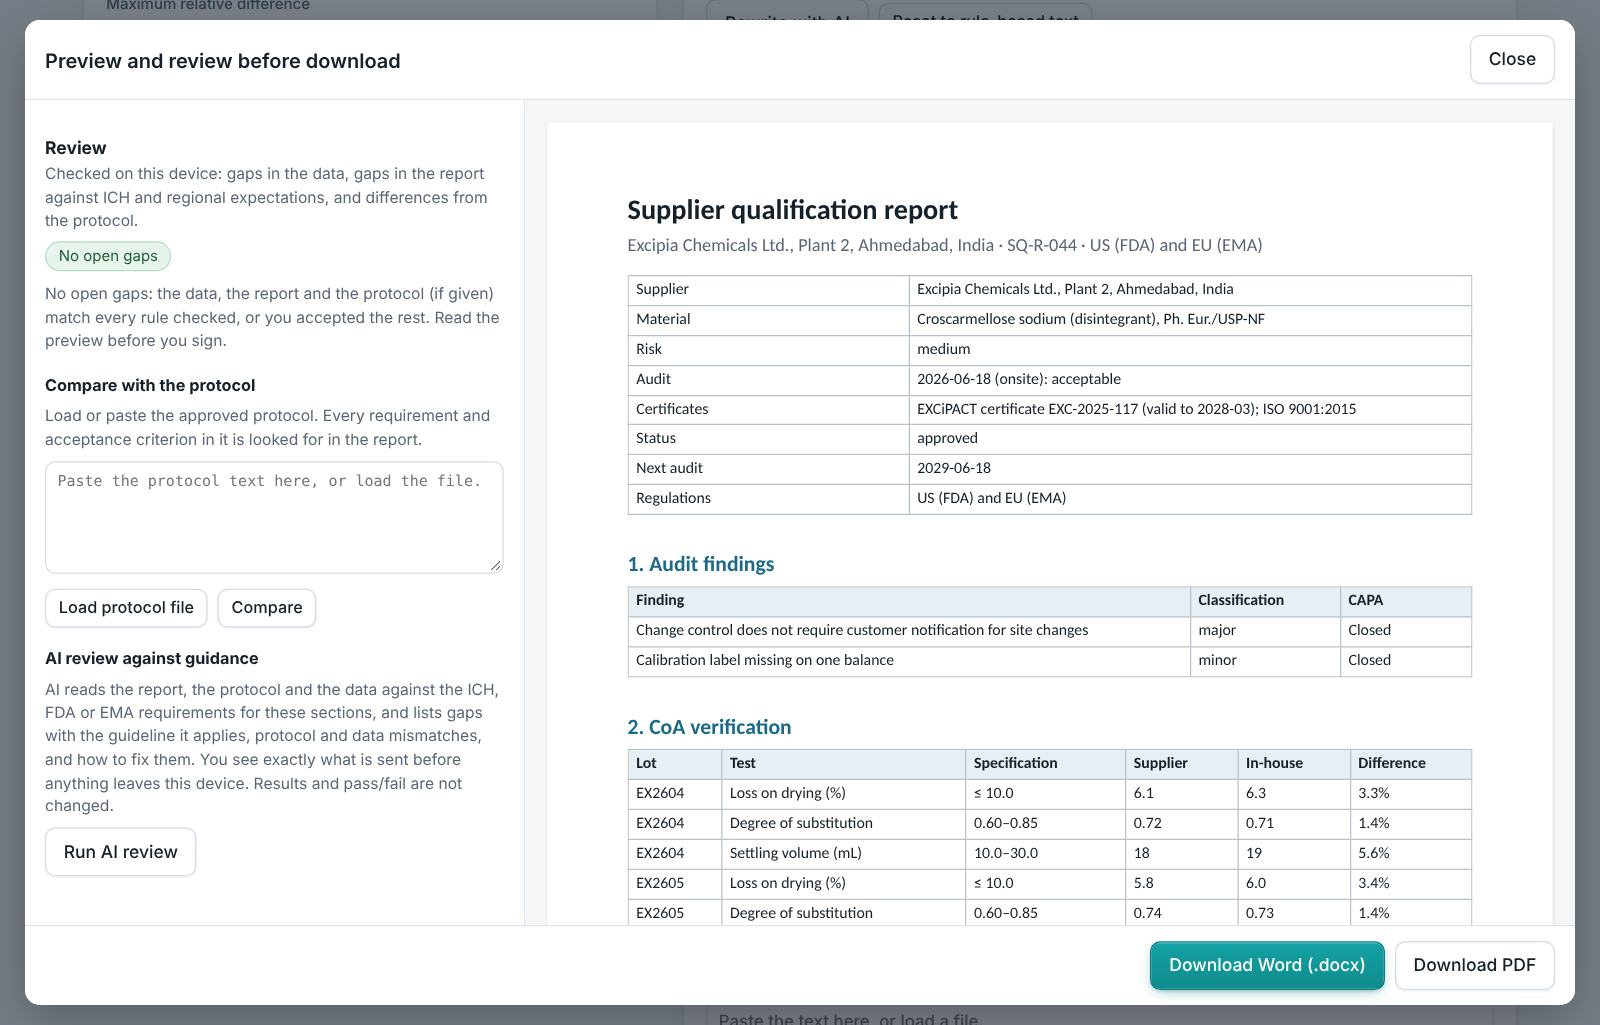Select the next audit date 2029-06-18

click(x=1190, y=468)
